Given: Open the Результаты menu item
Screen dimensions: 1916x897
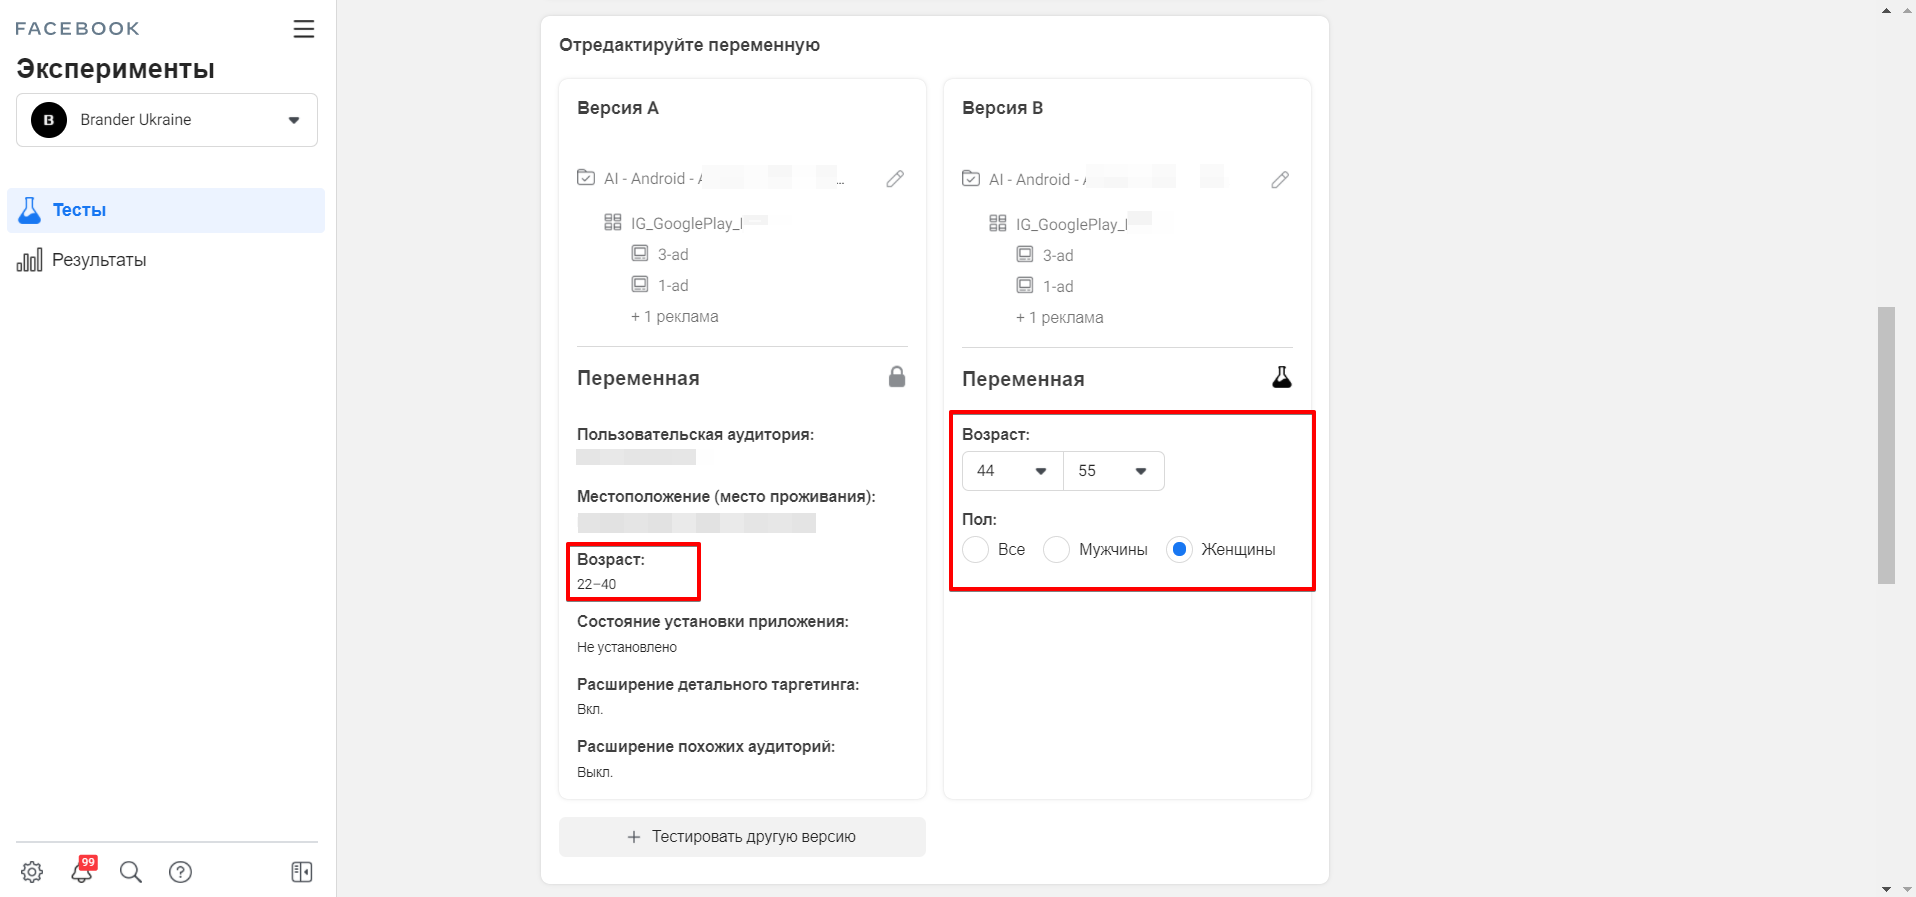Looking at the screenshot, I should tap(99, 260).
